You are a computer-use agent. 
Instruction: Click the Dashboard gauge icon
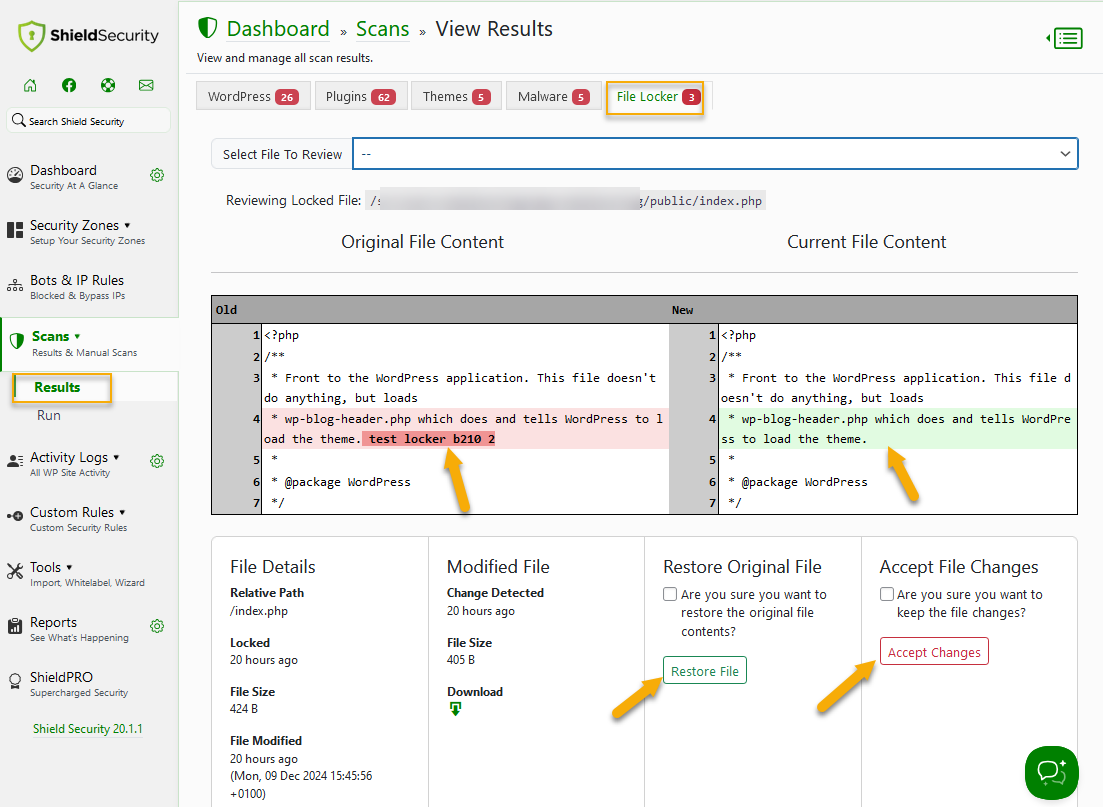(x=15, y=175)
